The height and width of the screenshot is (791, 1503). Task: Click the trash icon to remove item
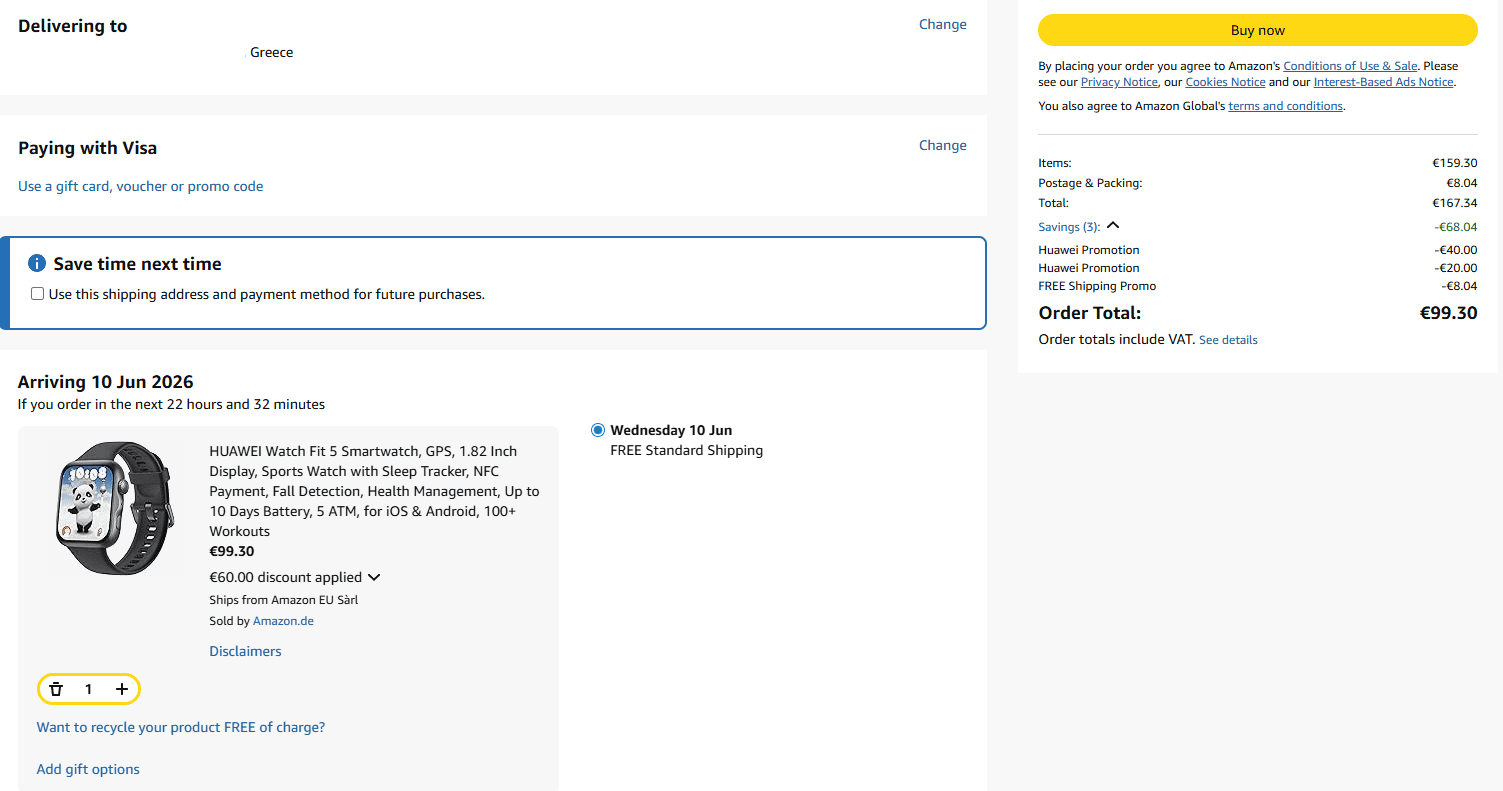pyautogui.click(x=56, y=689)
